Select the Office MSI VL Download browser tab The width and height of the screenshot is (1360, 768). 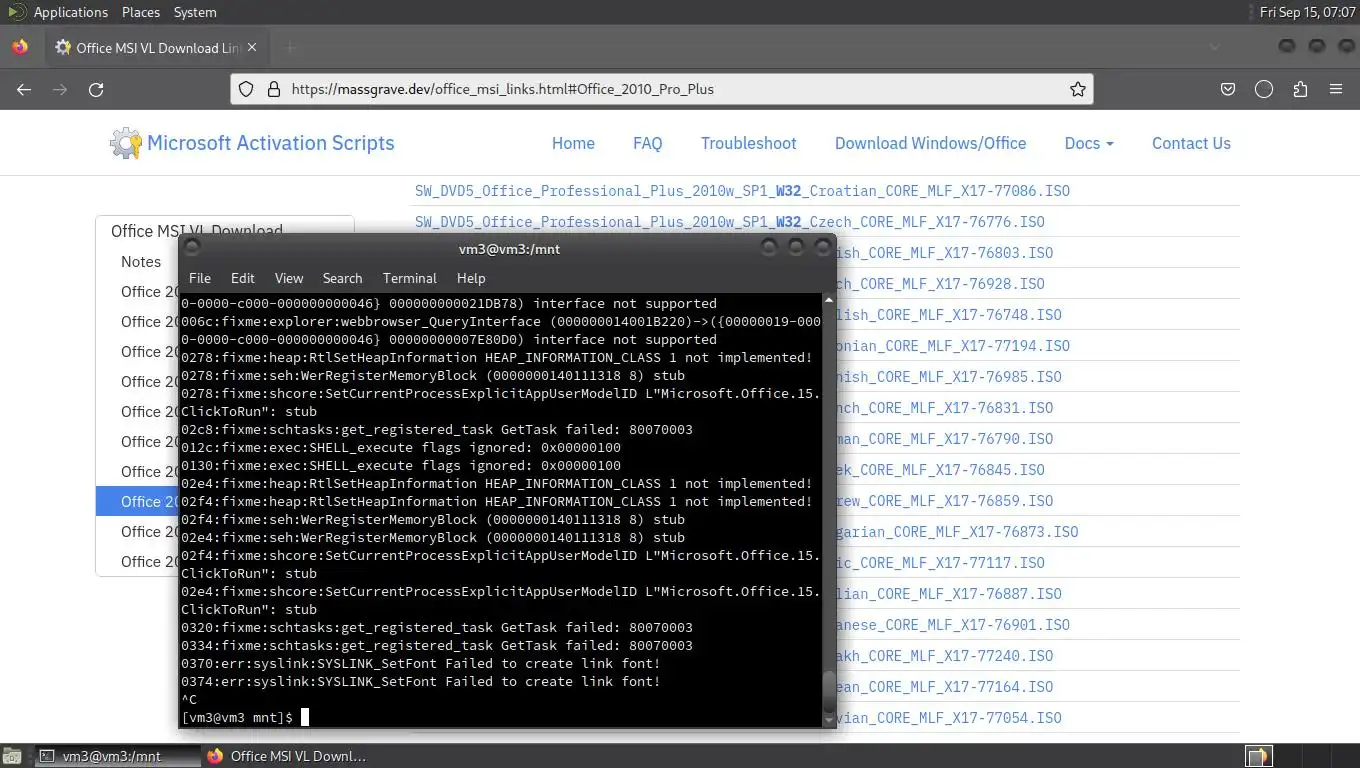point(156,47)
